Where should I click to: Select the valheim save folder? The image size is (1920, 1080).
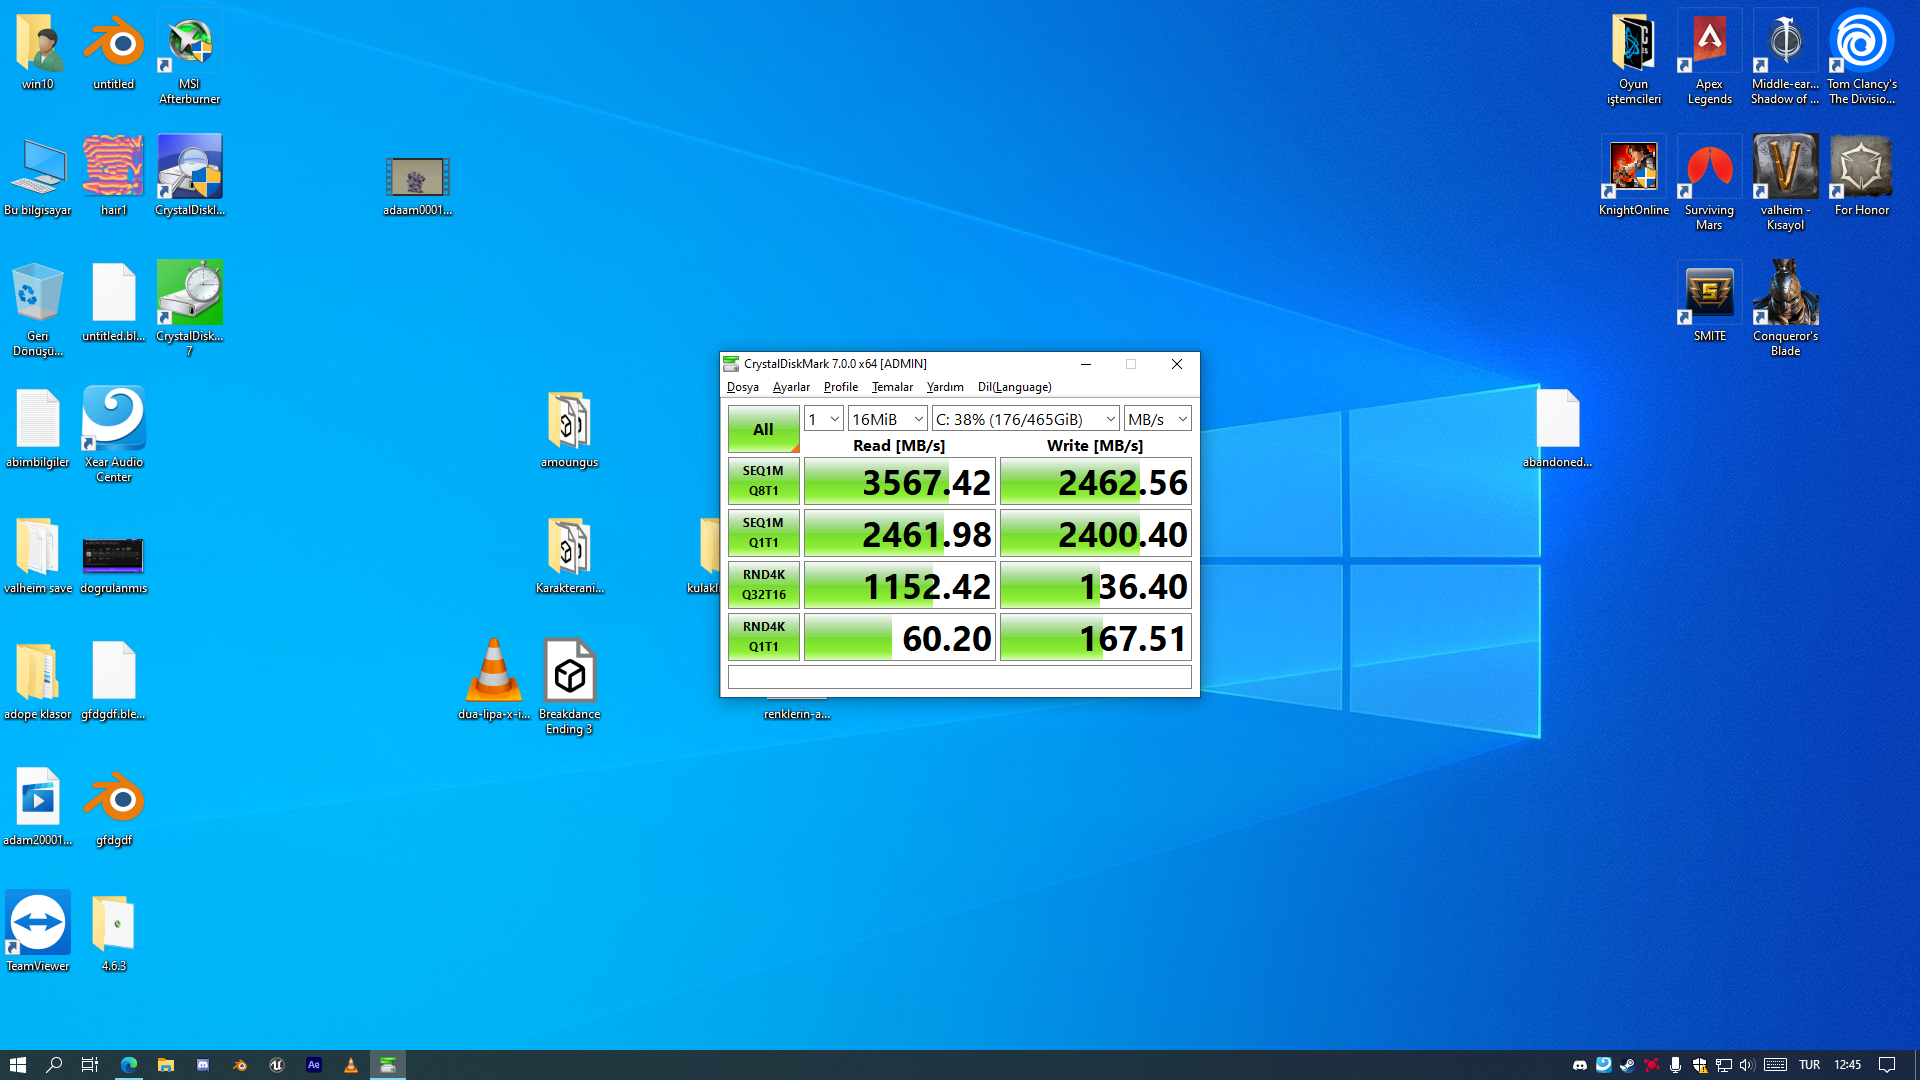pyautogui.click(x=38, y=556)
